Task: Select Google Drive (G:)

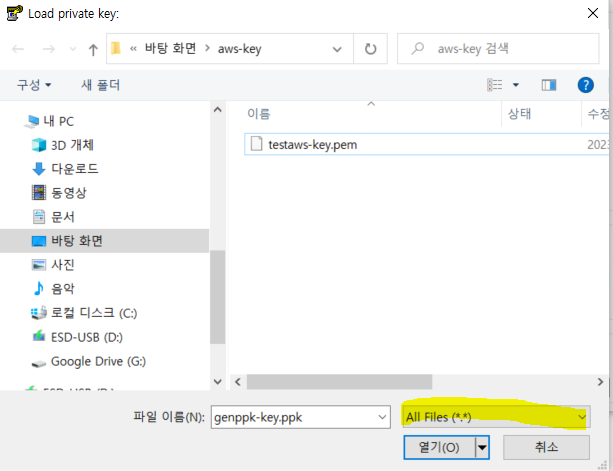Action: click(89, 362)
